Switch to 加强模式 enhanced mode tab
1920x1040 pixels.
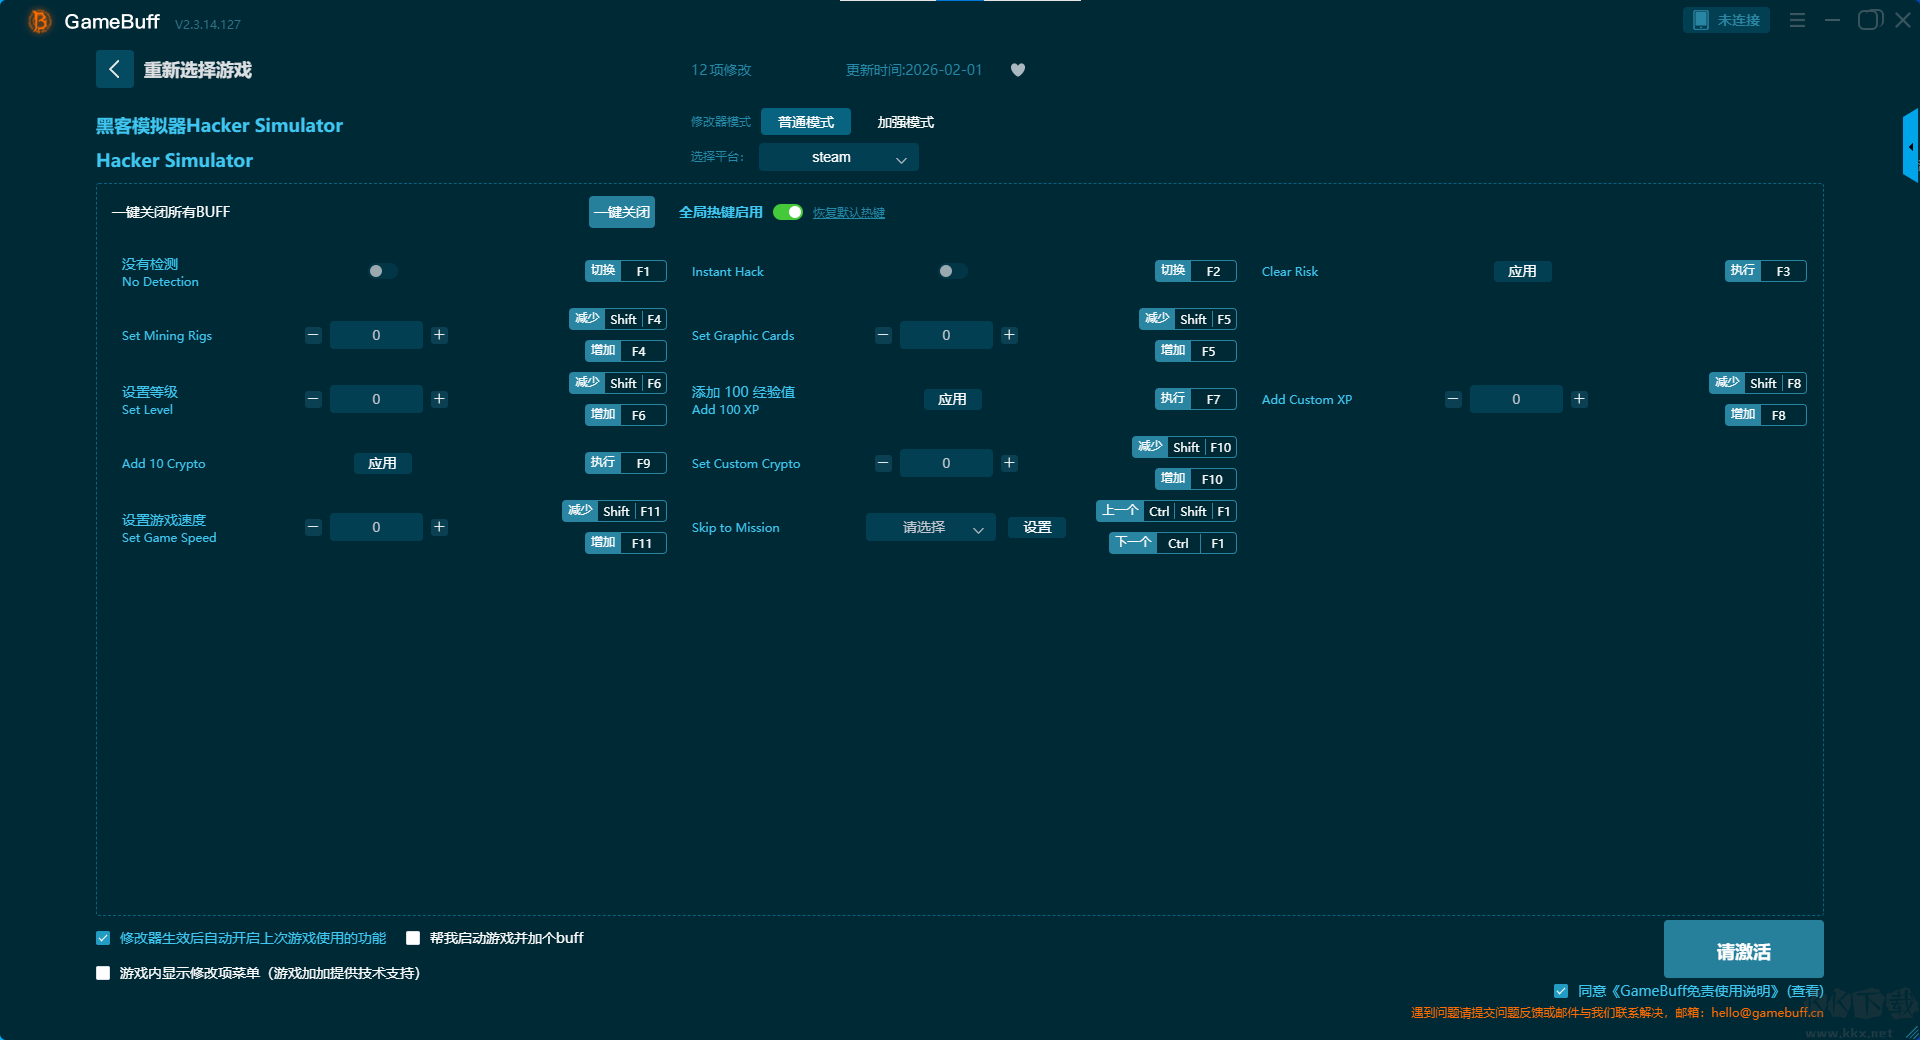point(905,122)
